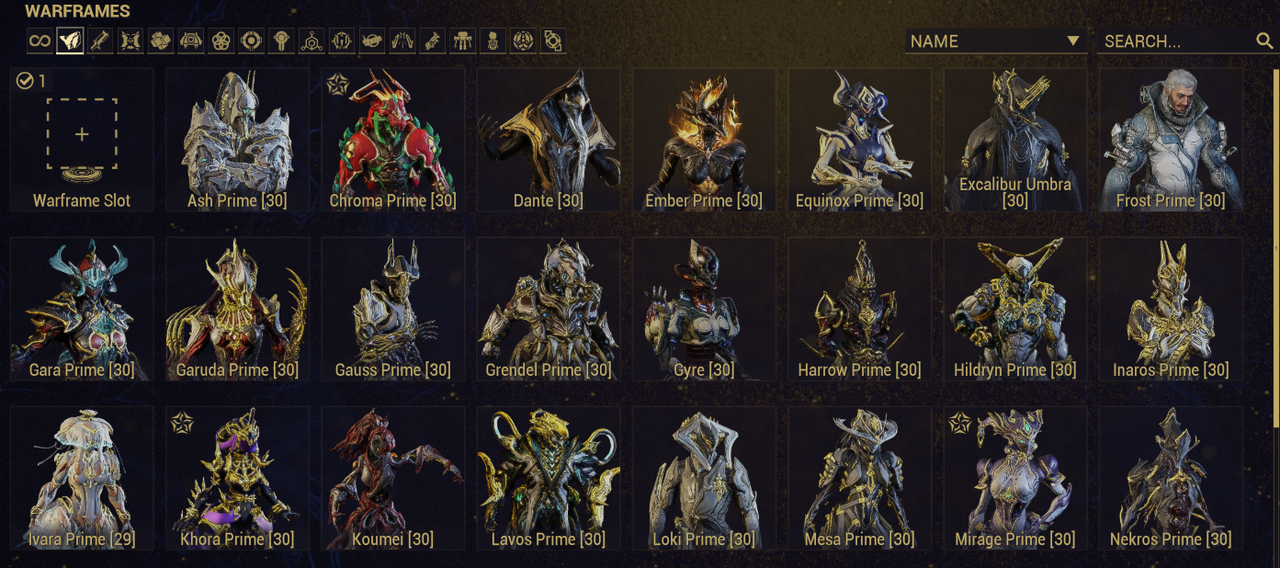Select the interlocking rings flower filter icon
Viewport: 1280px width, 568px height.
click(x=221, y=41)
